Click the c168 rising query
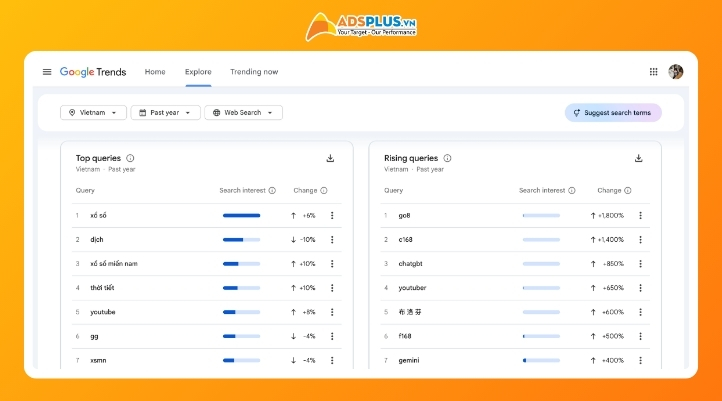The height and width of the screenshot is (401, 722). (x=405, y=240)
